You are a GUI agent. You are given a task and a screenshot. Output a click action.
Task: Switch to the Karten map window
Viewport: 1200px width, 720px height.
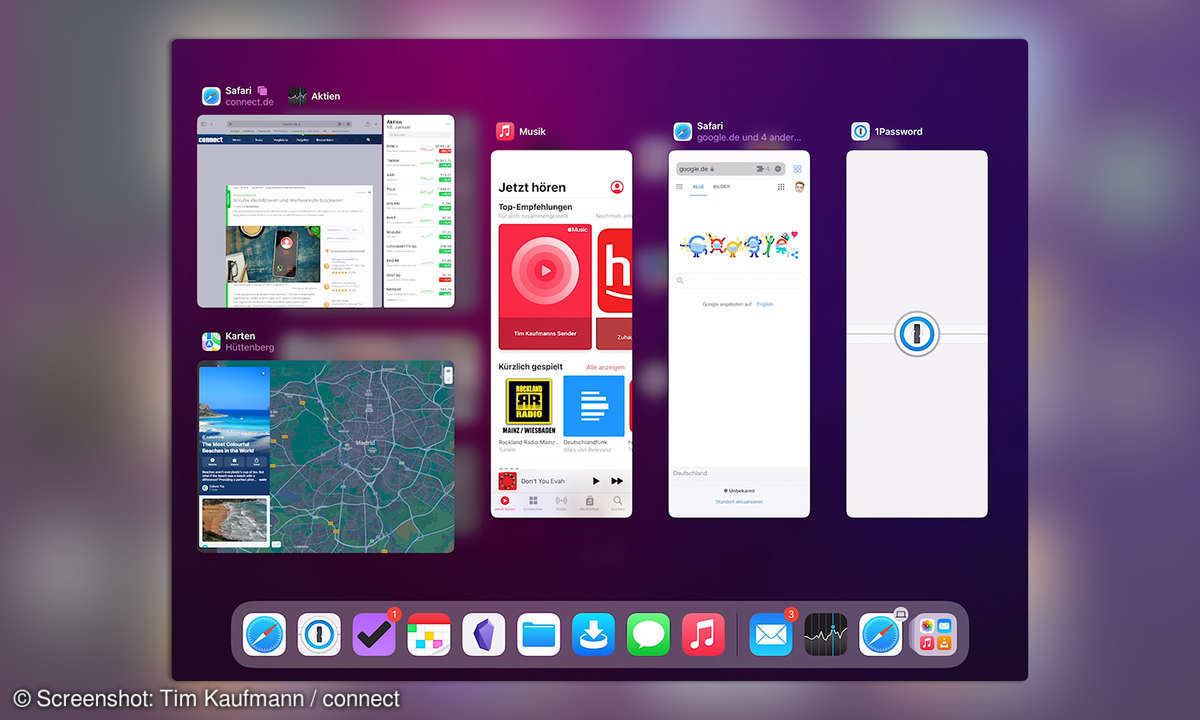pyautogui.click(x=326, y=456)
